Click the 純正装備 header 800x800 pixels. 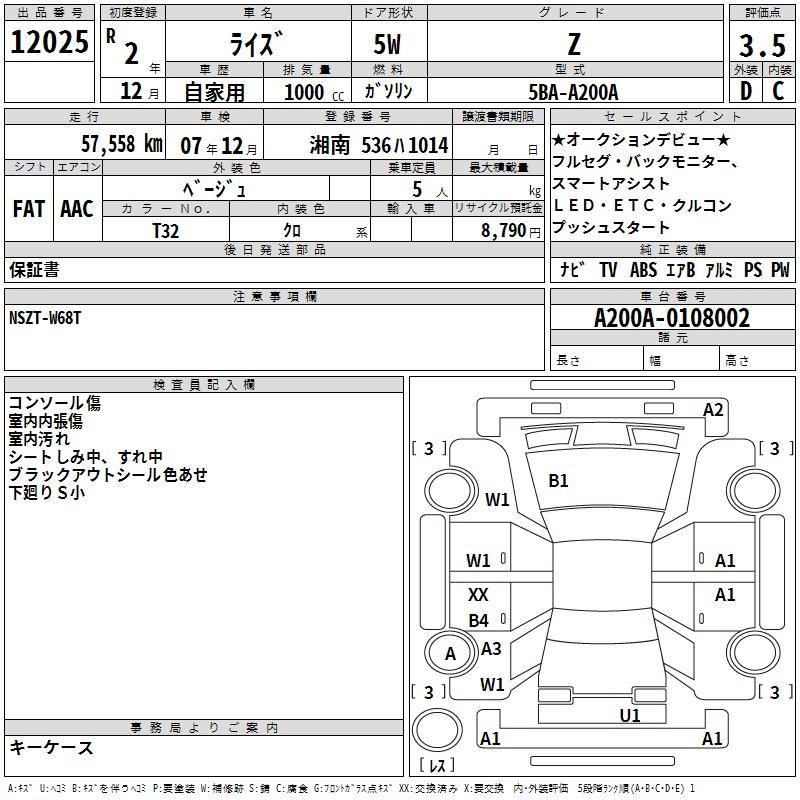(x=673, y=249)
